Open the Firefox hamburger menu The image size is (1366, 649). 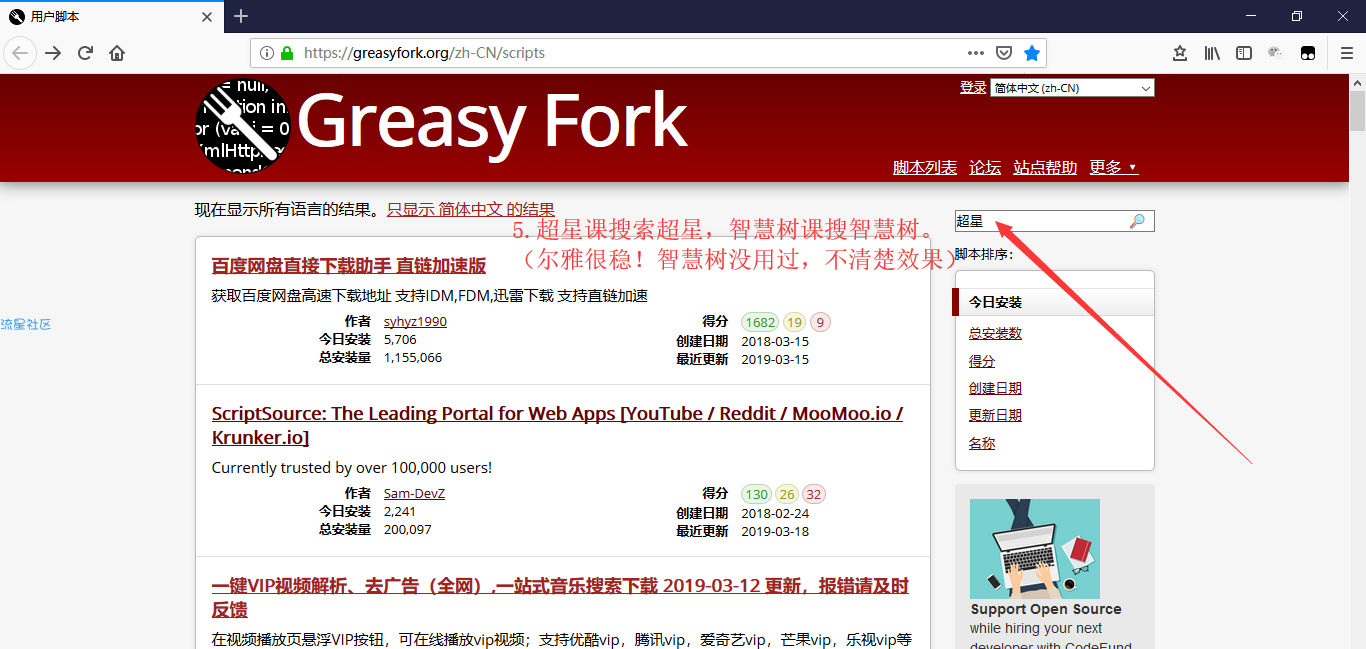pos(1346,53)
